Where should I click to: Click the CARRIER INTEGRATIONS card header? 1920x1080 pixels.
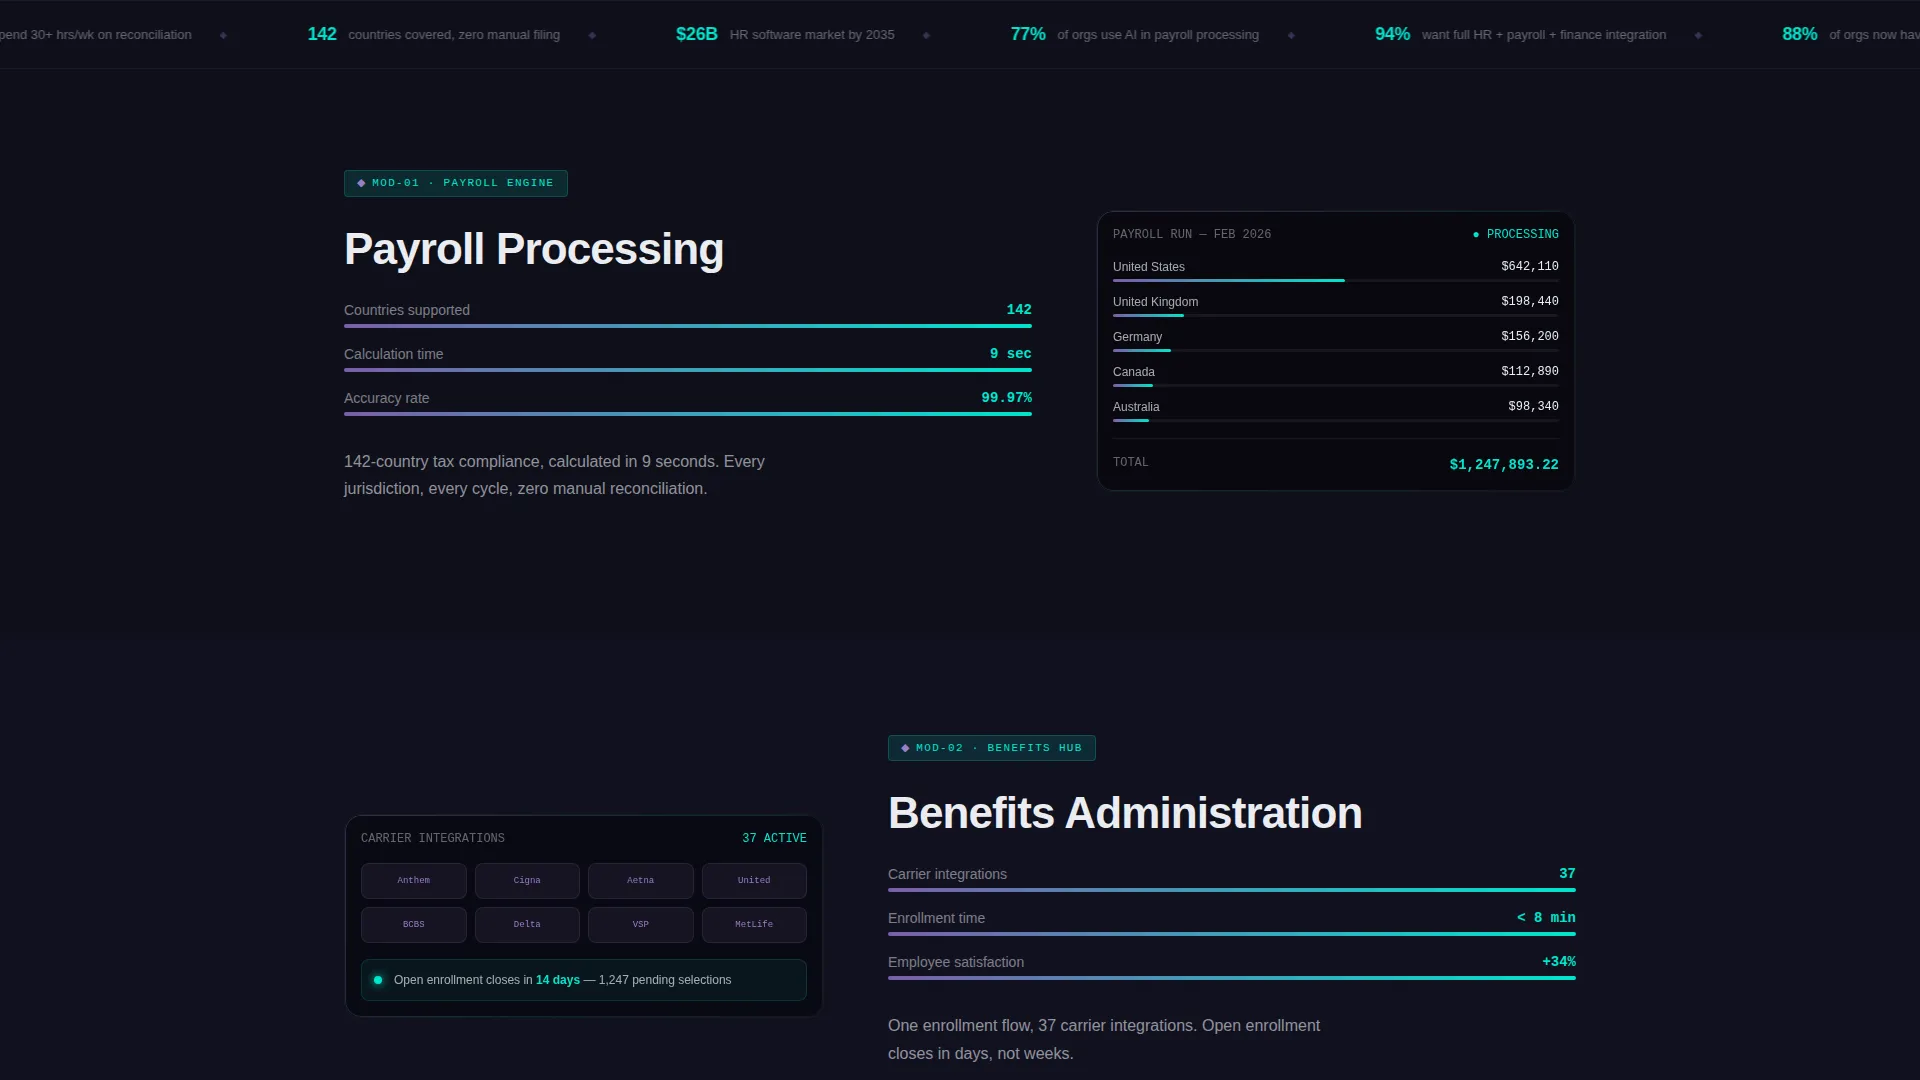tap(433, 838)
